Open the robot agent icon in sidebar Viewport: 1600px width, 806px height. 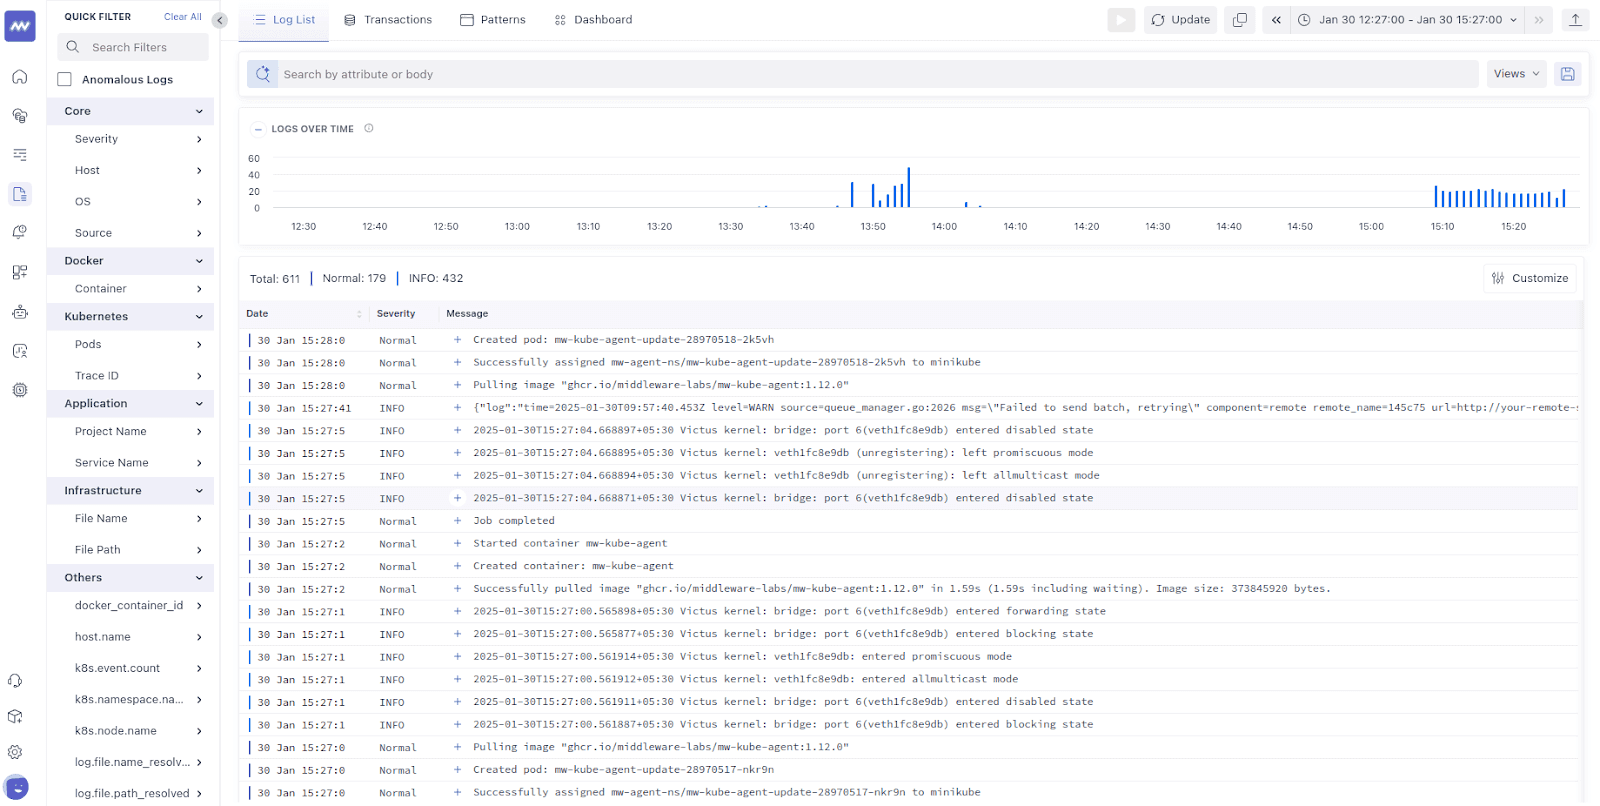coord(20,312)
